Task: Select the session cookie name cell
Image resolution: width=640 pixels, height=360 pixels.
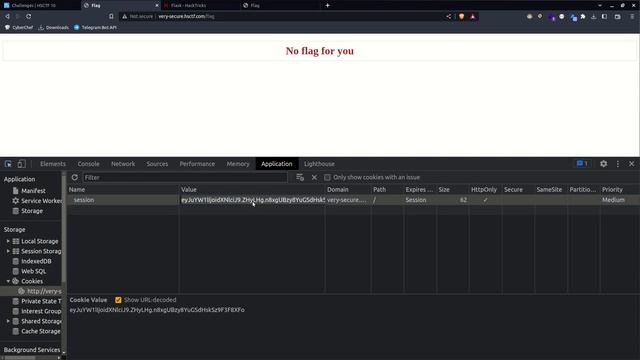Action: tap(123, 200)
